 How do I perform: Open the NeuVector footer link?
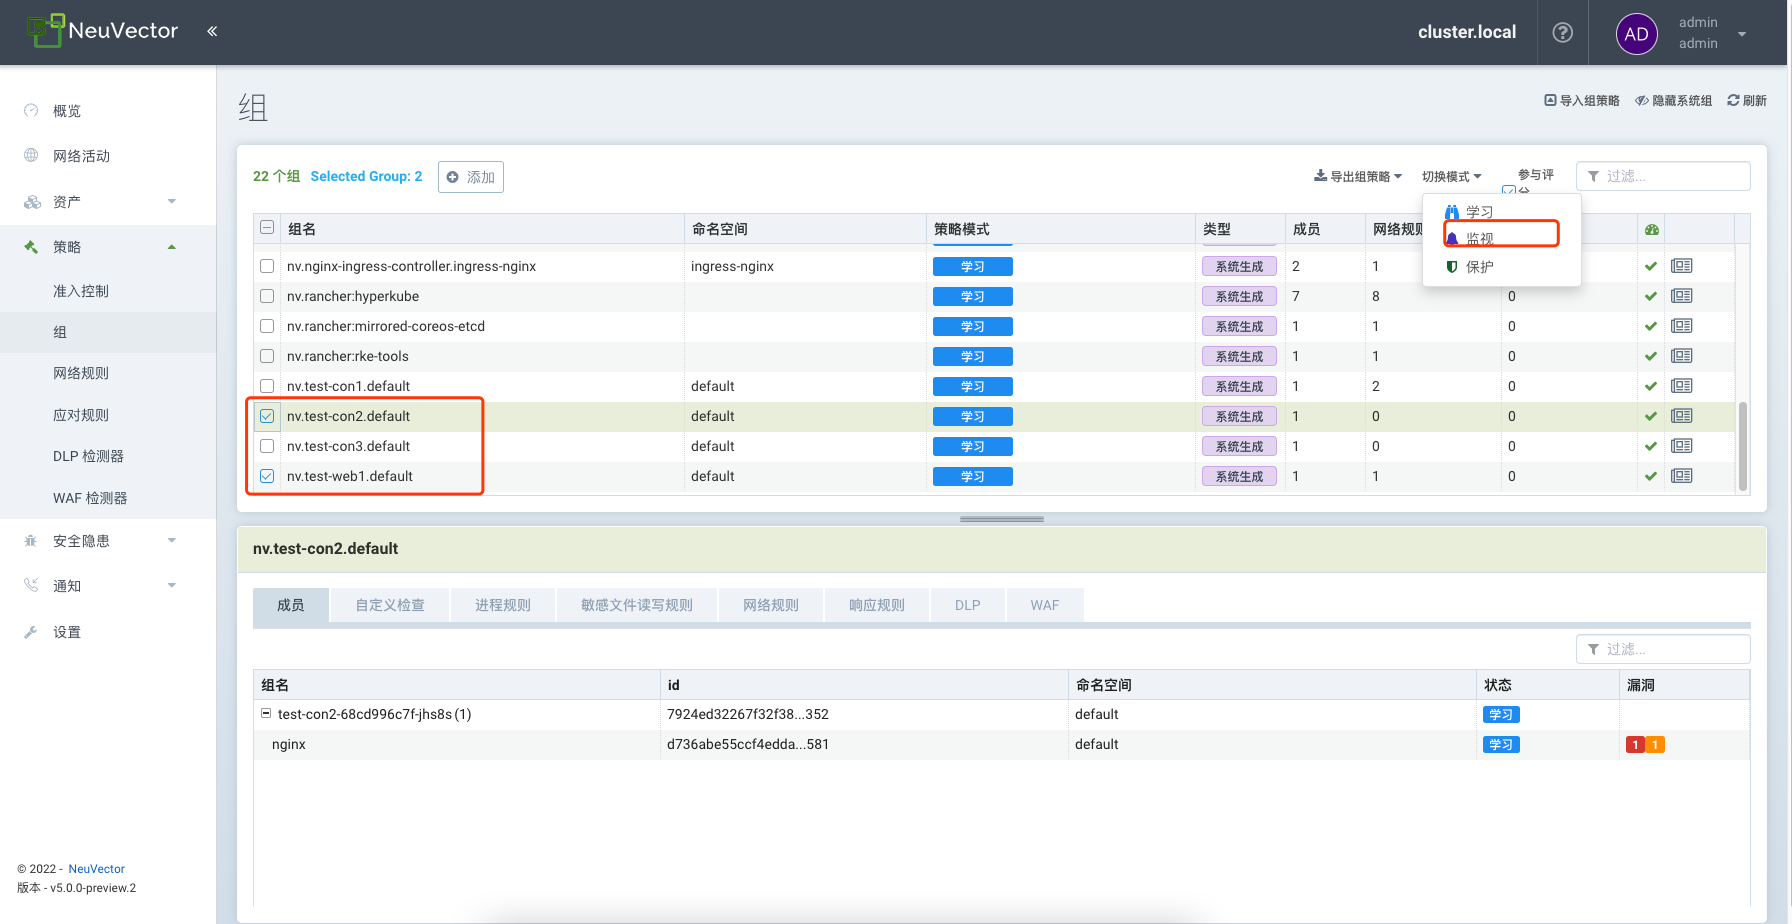(x=96, y=869)
